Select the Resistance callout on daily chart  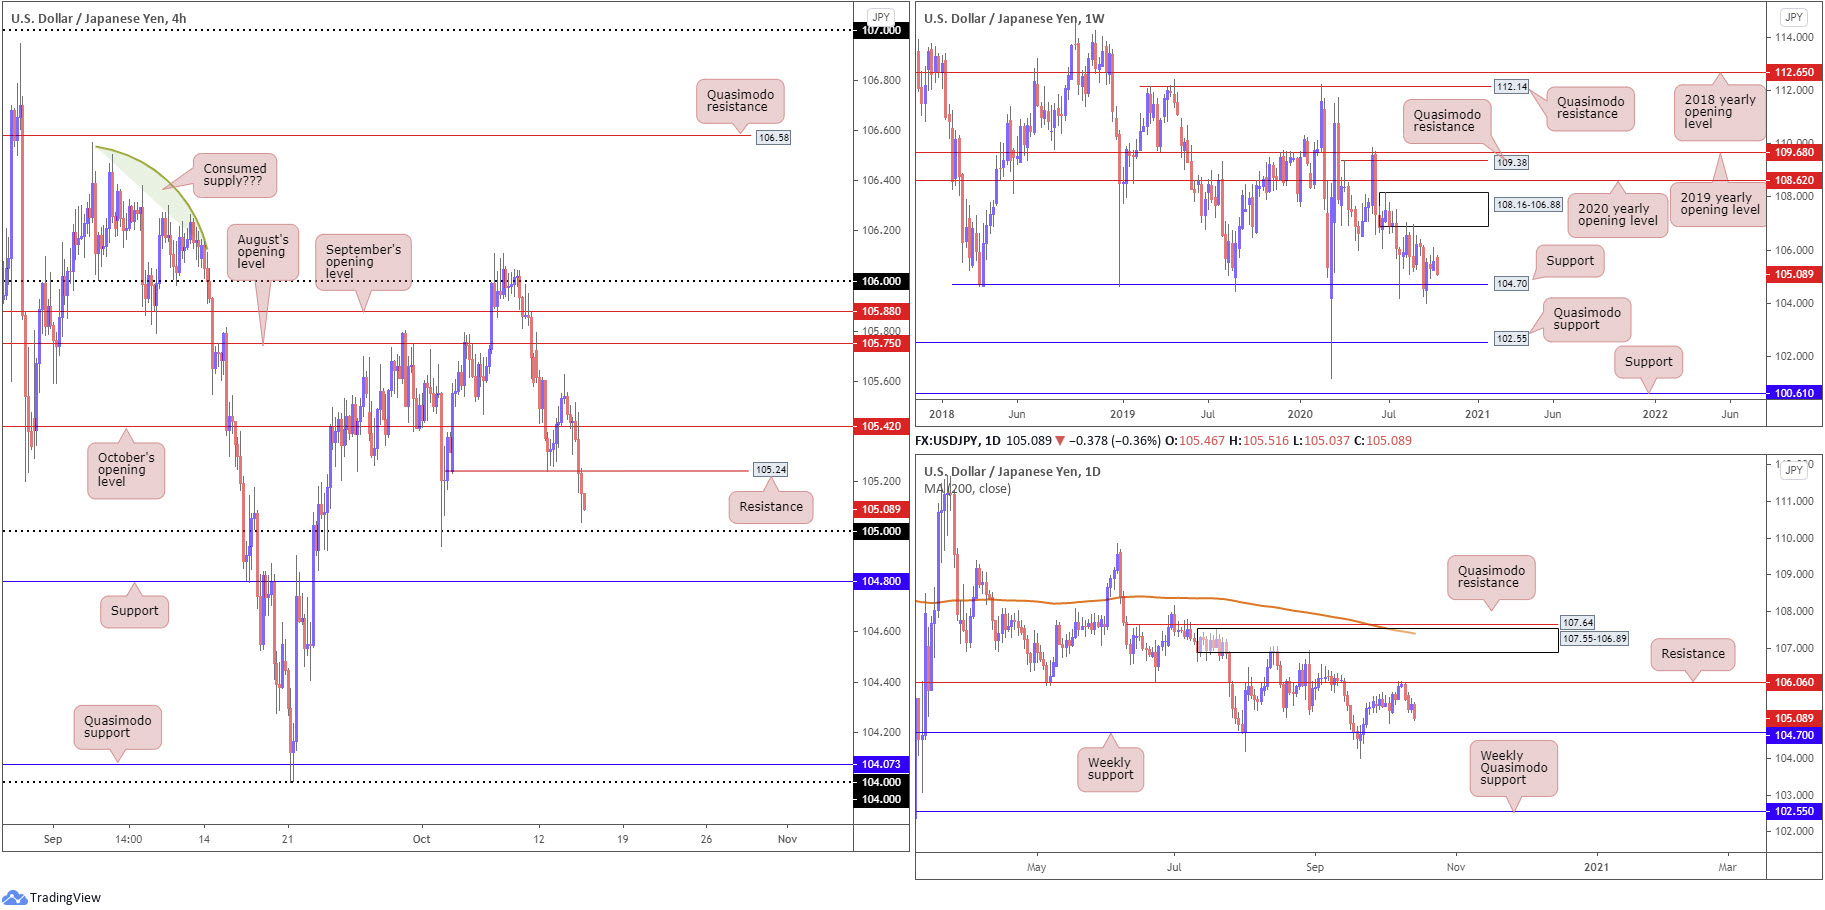pos(1693,654)
